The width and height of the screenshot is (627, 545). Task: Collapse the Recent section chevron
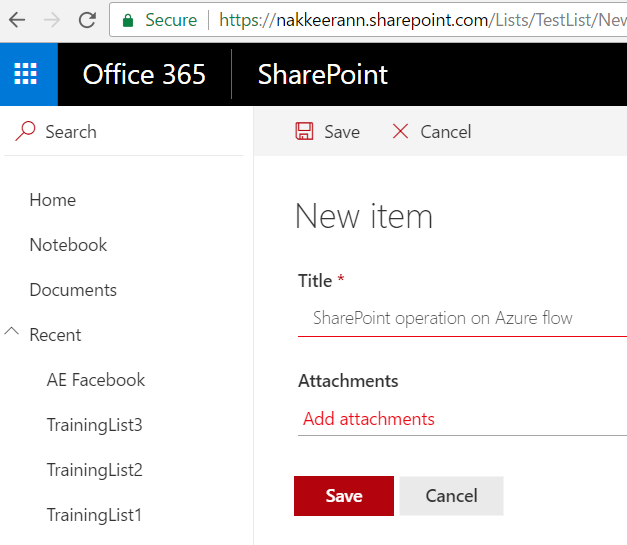tap(13, 334)
